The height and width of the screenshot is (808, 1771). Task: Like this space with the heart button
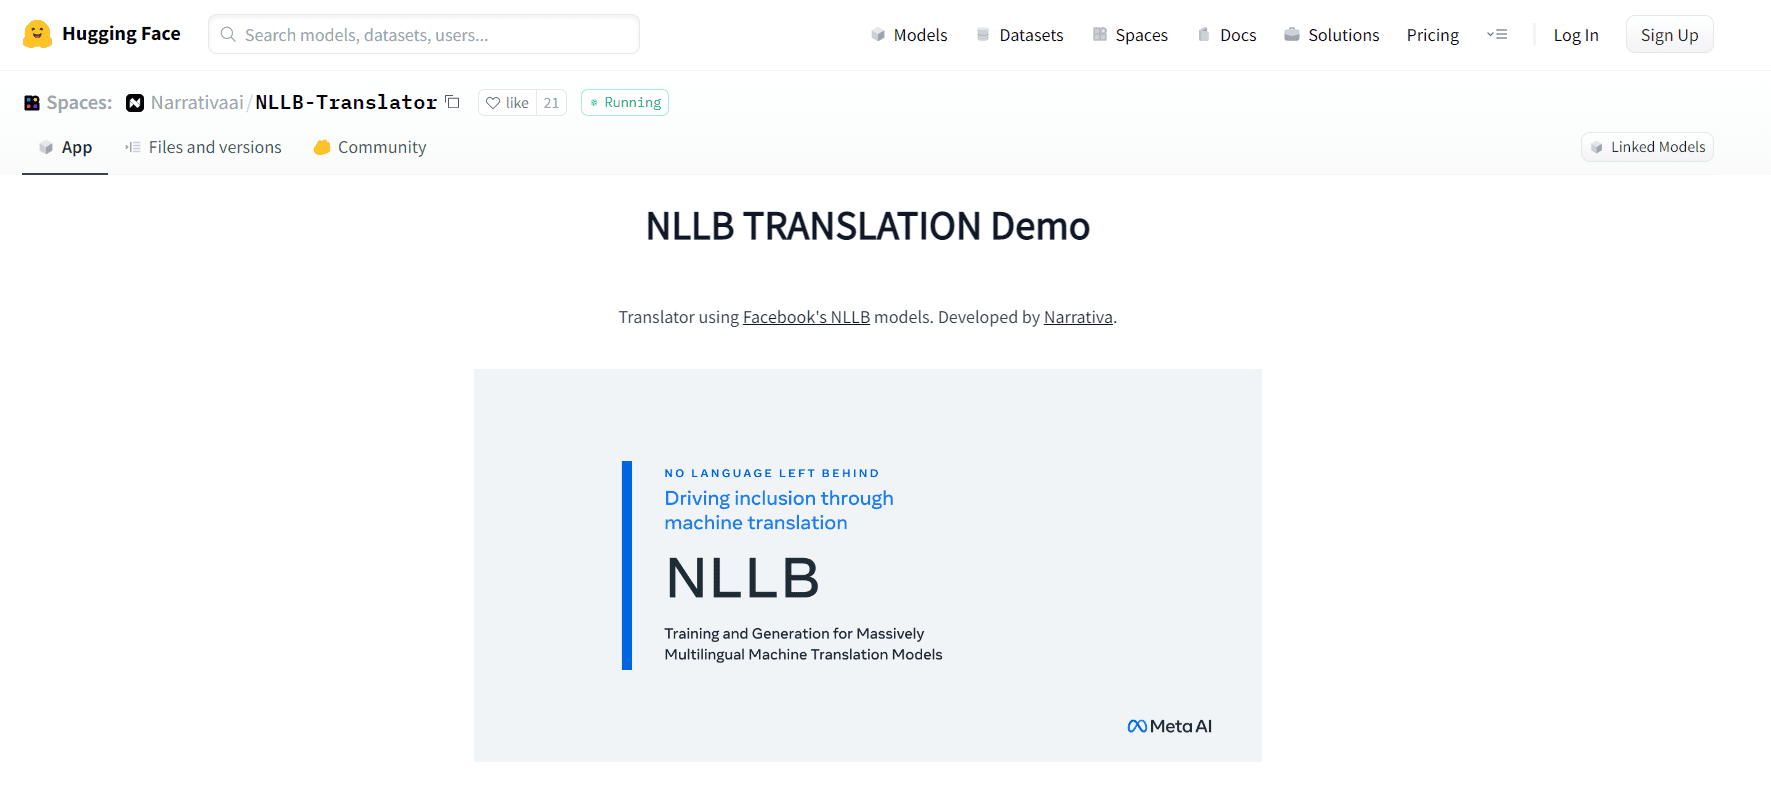[508, 103]
